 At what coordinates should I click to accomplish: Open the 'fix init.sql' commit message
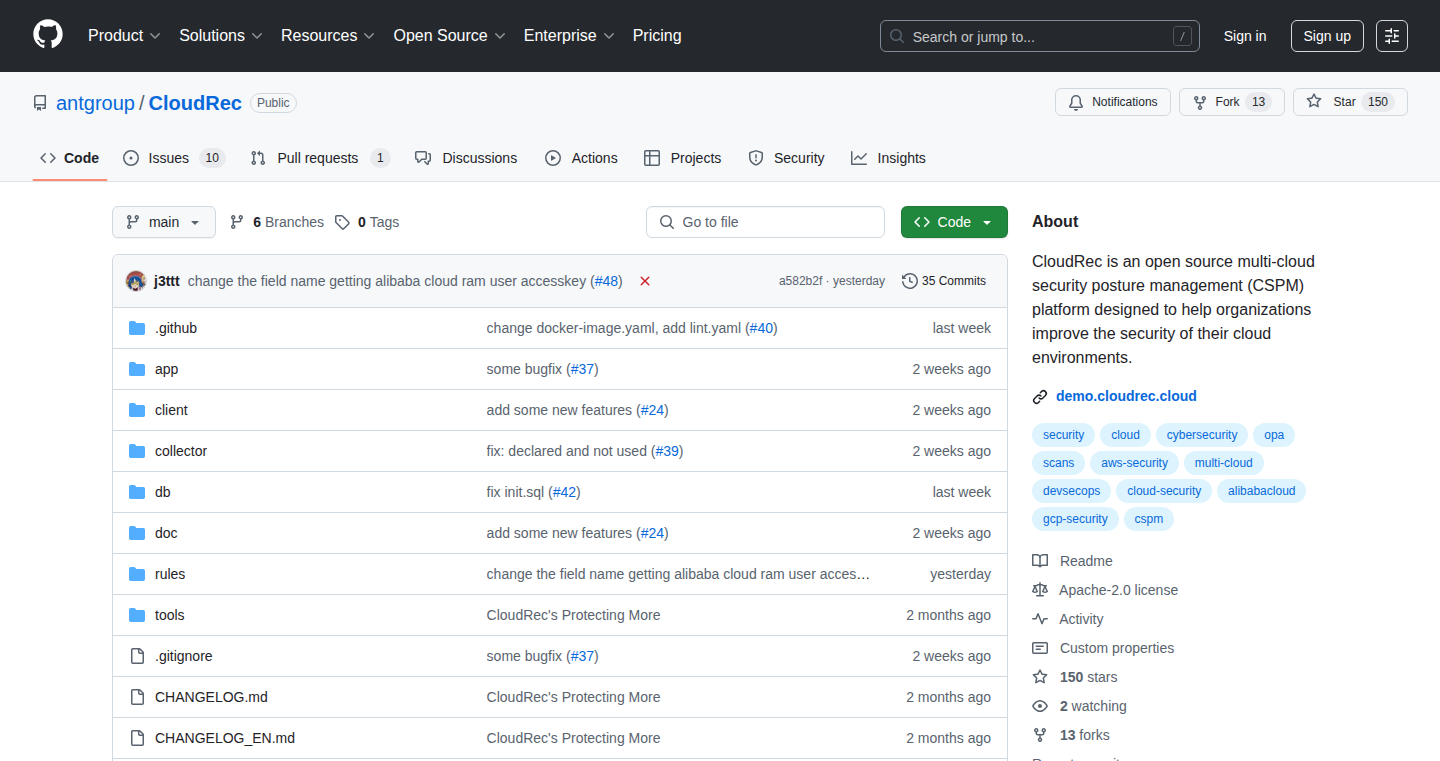[x=516, y=492]
